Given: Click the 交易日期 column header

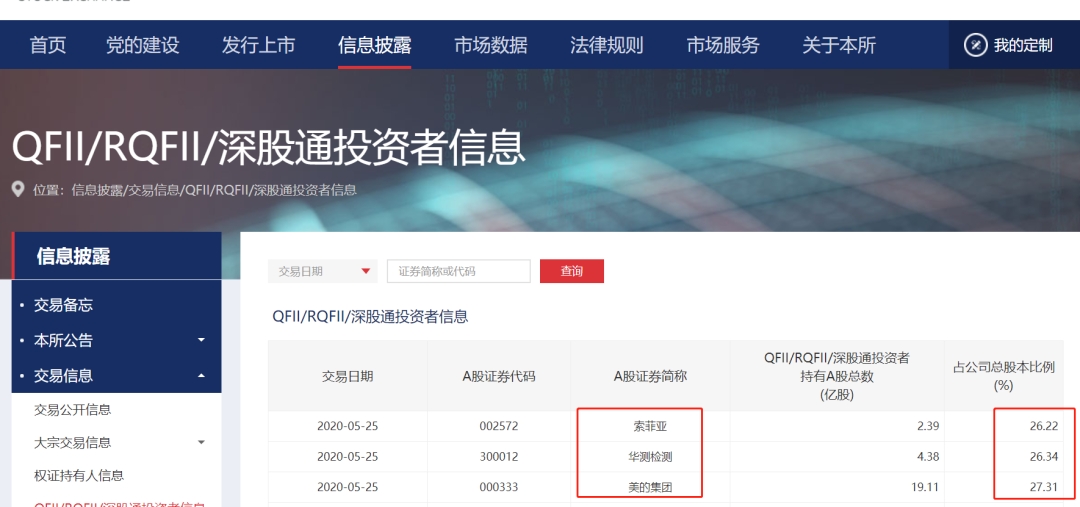Looking at the screenshot, I should click(348, 376).
